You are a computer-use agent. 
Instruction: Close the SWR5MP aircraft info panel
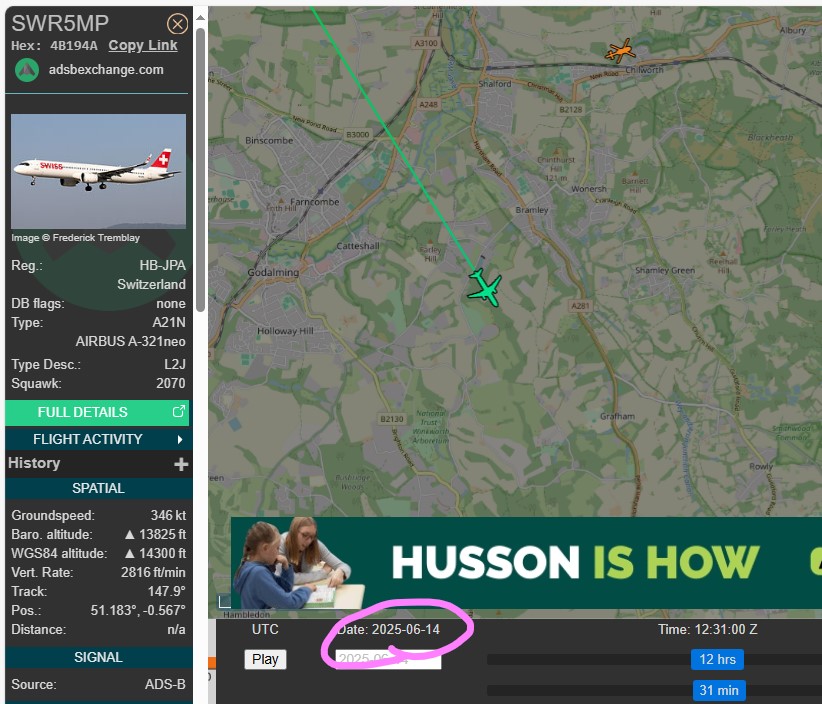177,24
